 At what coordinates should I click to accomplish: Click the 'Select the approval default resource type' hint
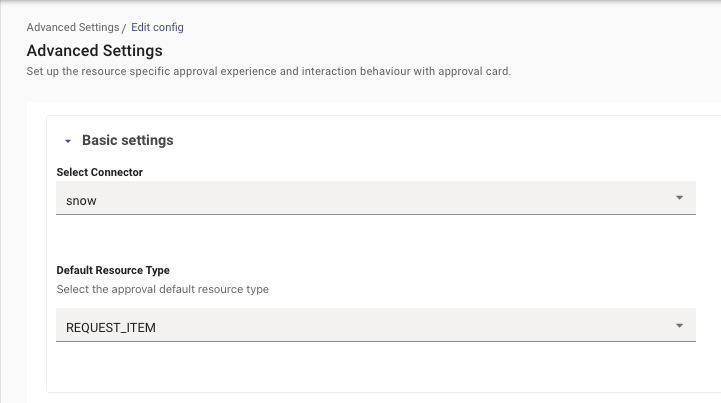(x=163, y=289)
